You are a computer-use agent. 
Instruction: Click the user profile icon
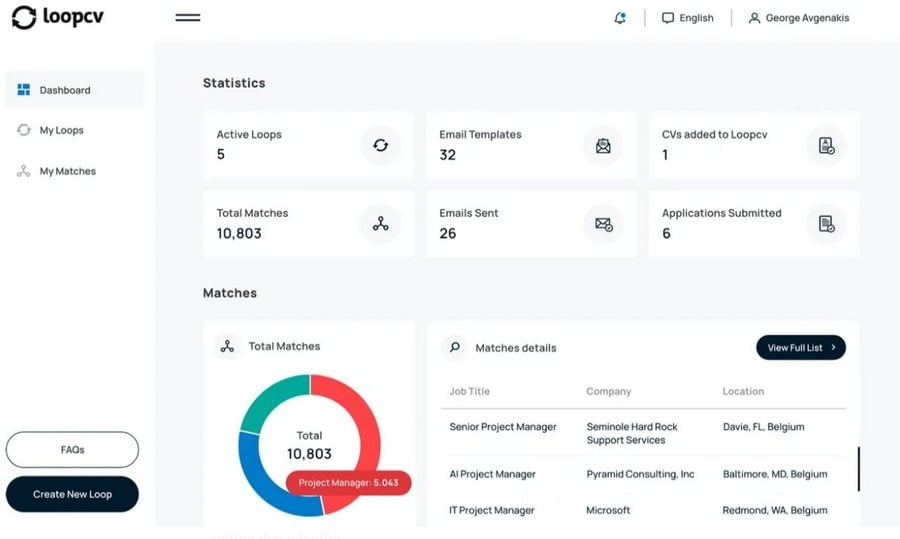tap(754, 18)
